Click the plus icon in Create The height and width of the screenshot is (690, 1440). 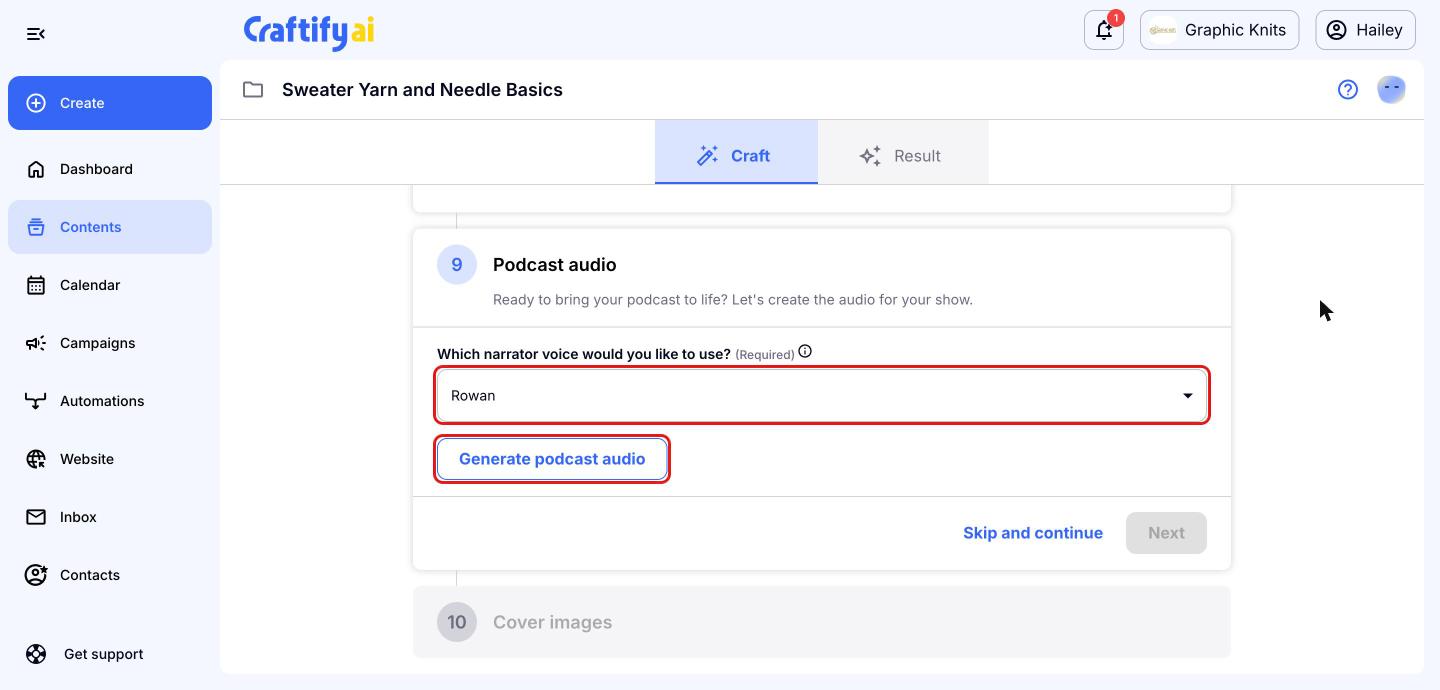point(36,103)
